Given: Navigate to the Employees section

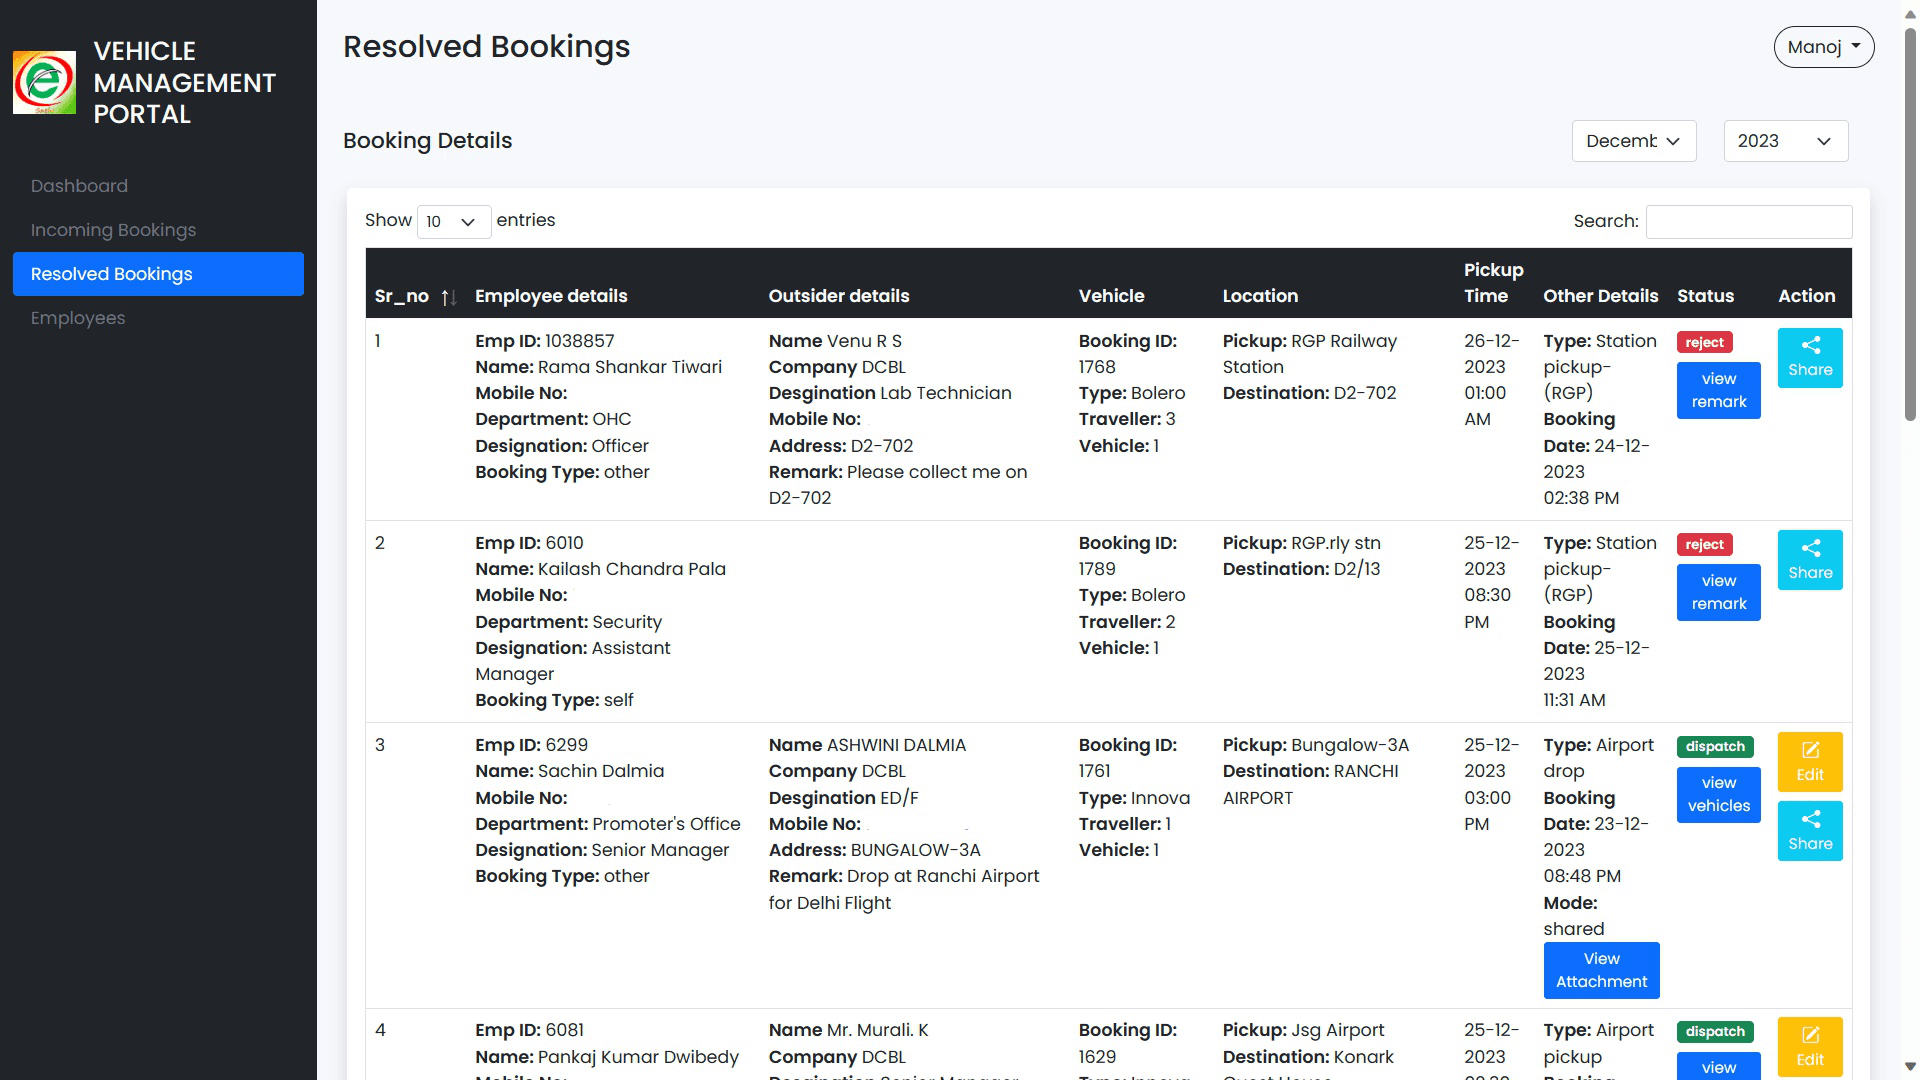Looking at the screenshot, I should tap(77, 318).
